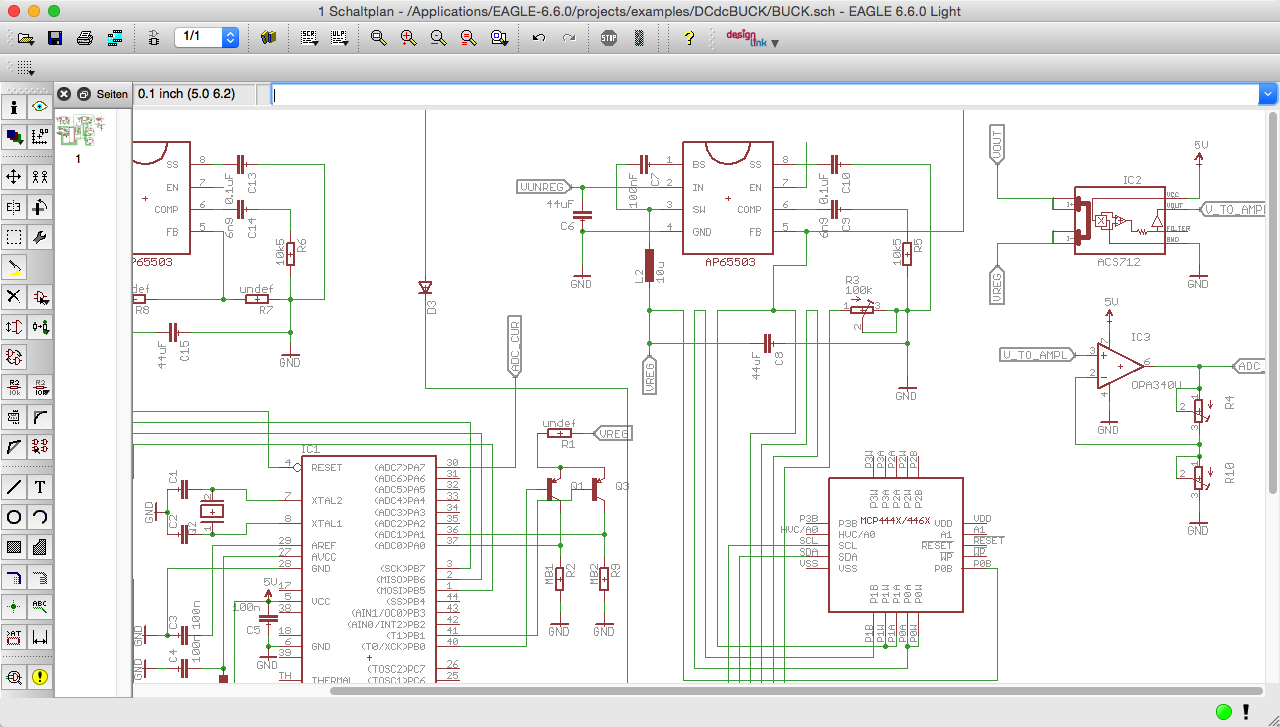Click the Go traffic light icon
This screenshot has height=727, width=1280.
pos(639,38)
